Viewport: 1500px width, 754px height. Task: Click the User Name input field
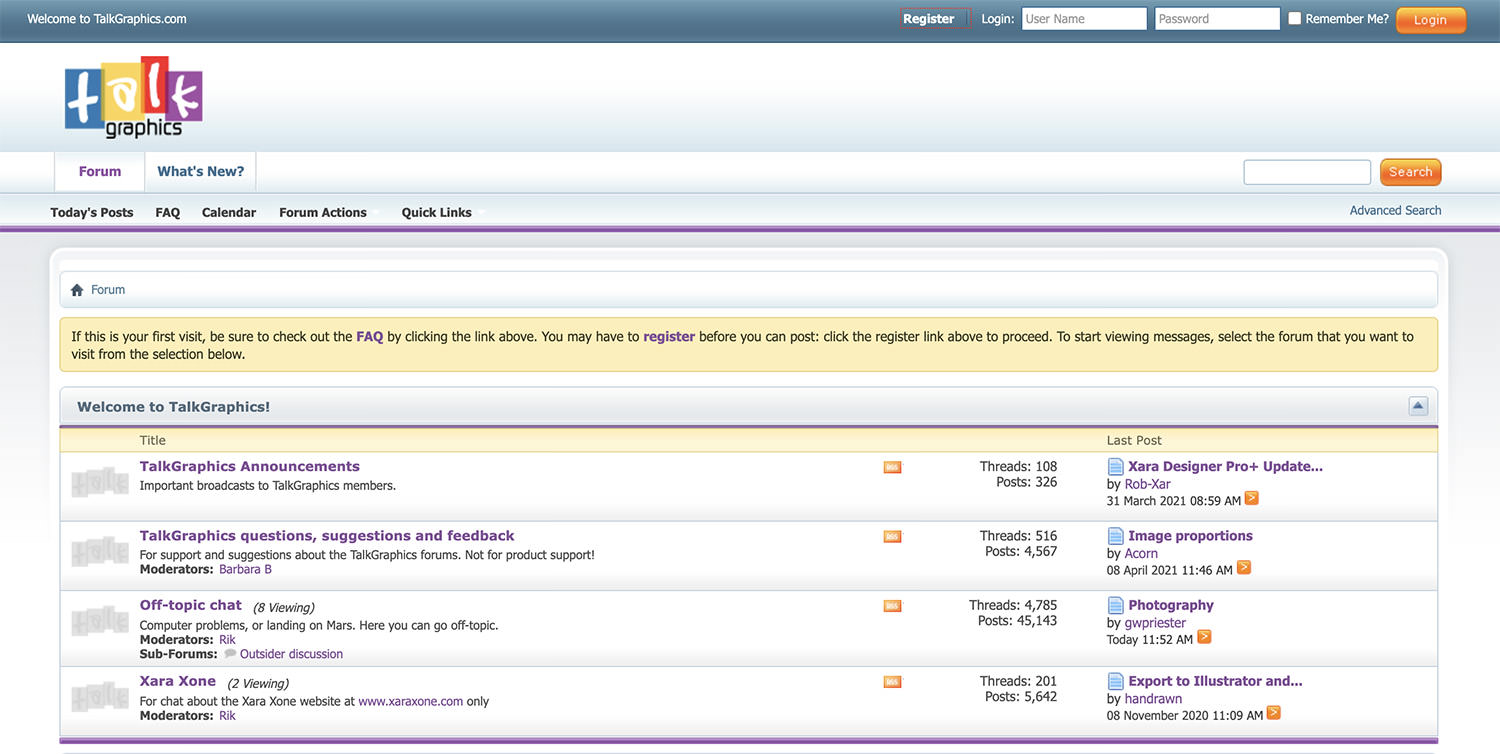(1084, 19)
